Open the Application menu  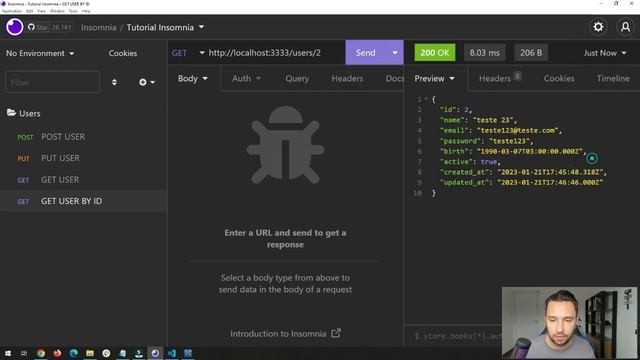click(12, 11)
